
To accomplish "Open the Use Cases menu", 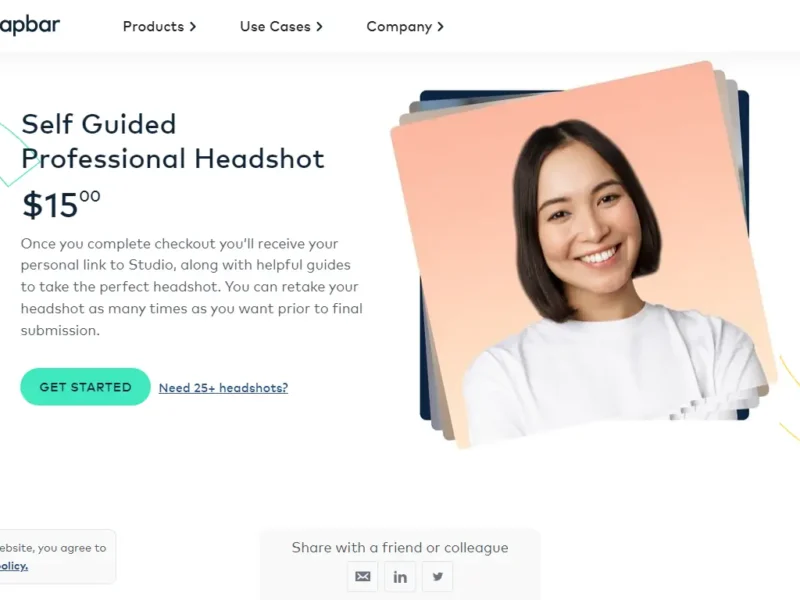I will point(275,27).
